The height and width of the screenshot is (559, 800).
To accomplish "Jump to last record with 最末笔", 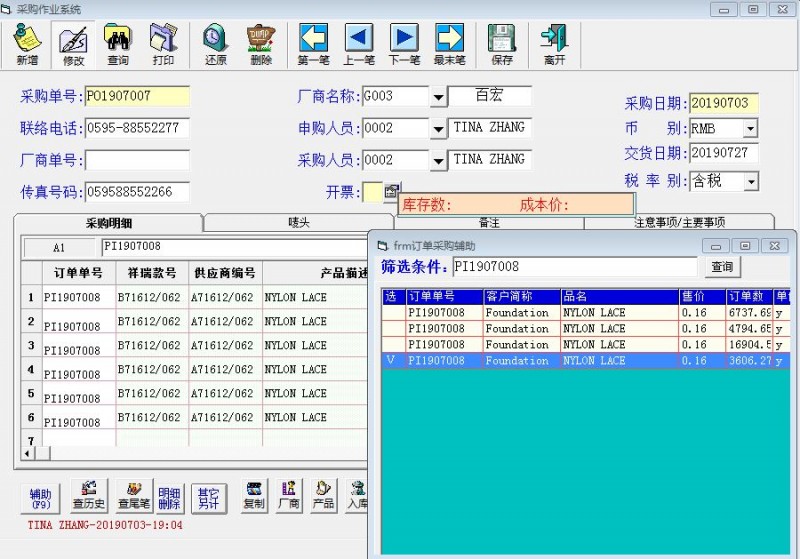I will pos(449,45).
